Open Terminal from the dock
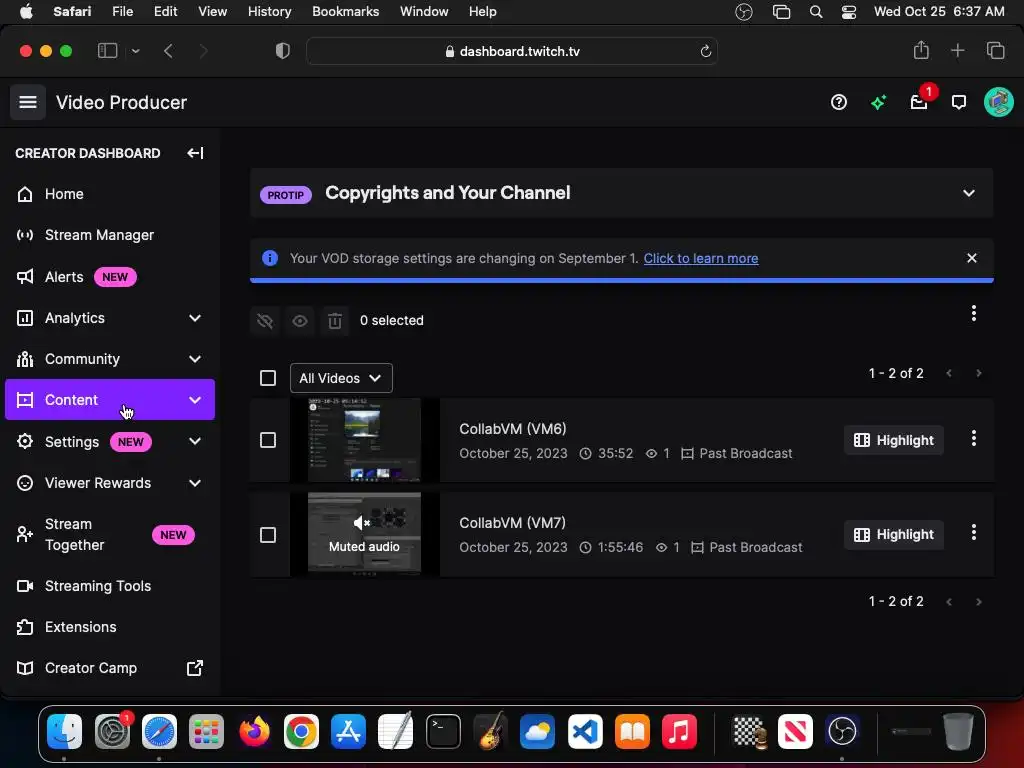This screenshot has height=768, width=1024. [443, 731]
